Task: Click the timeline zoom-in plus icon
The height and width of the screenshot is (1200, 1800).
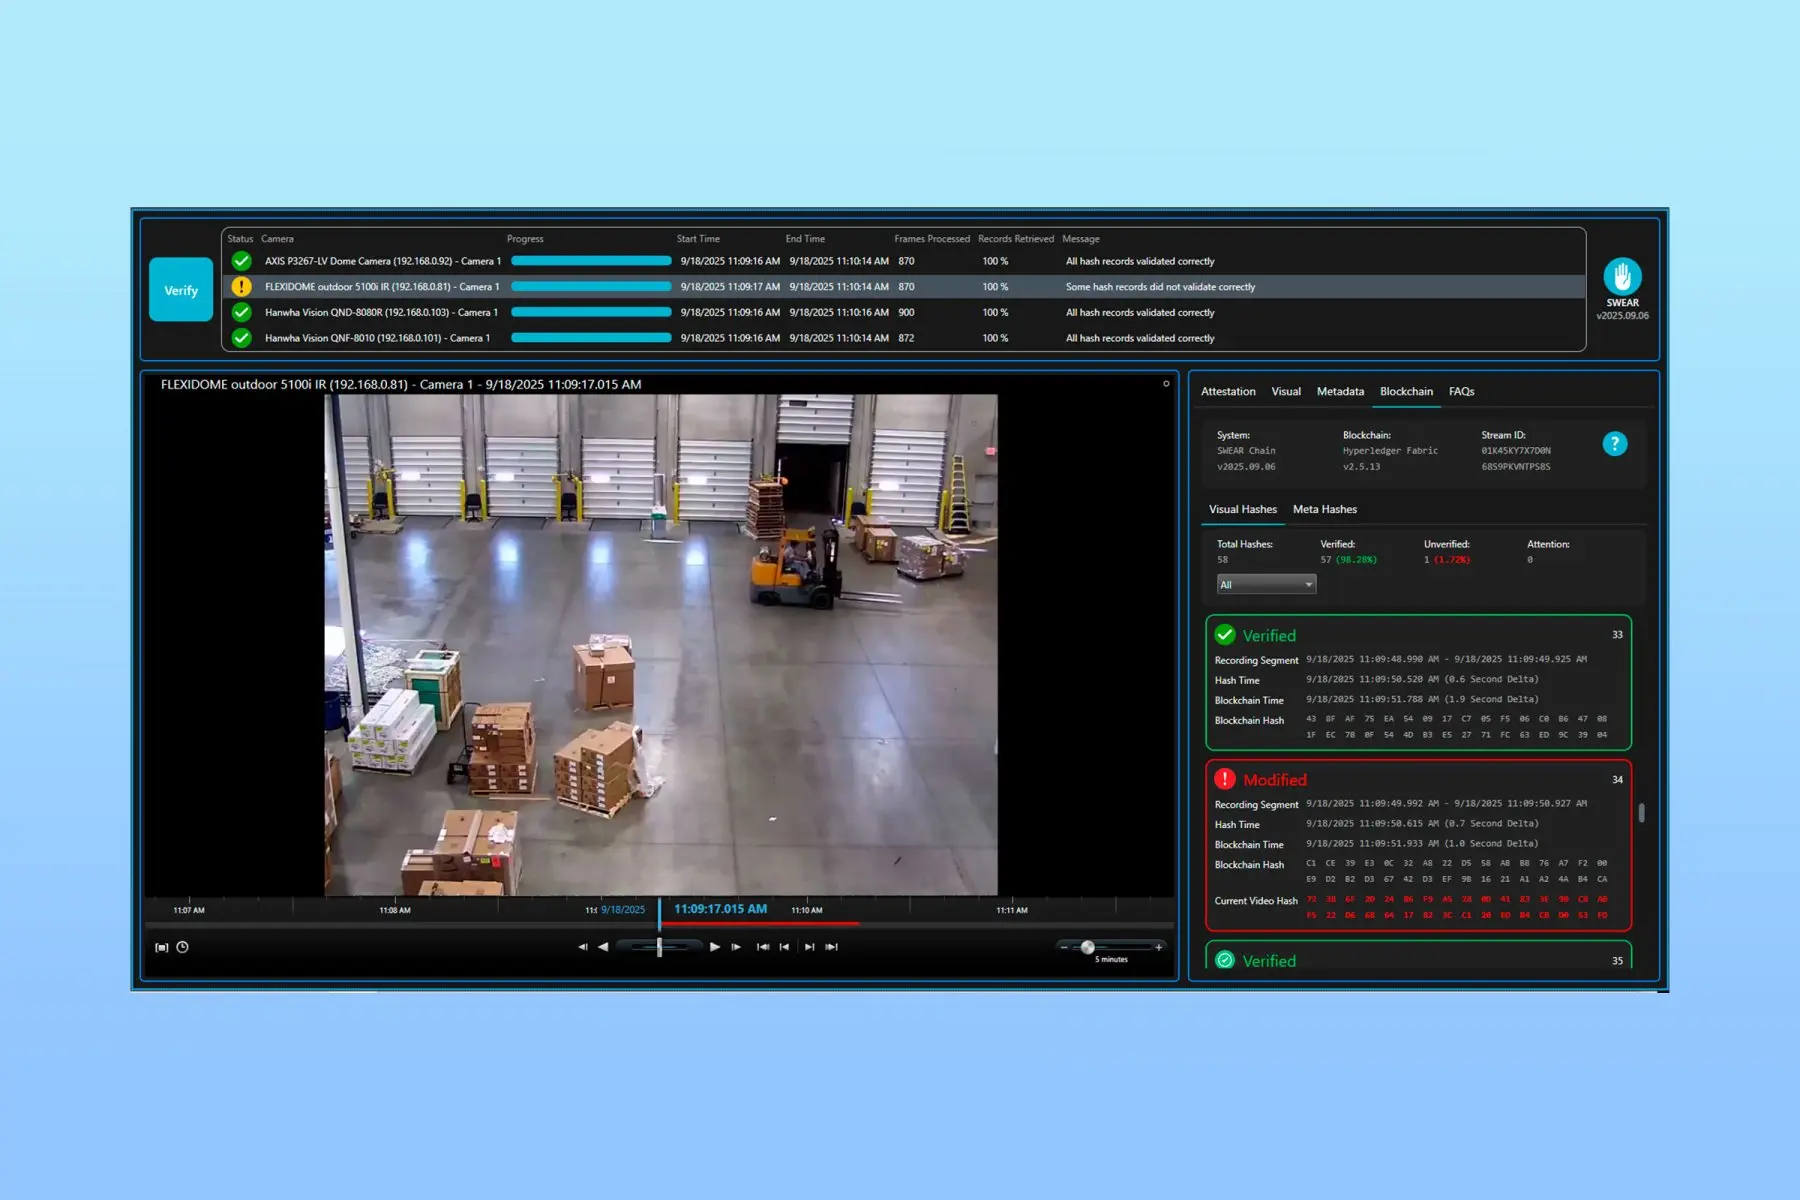Action: [x=1159, y=947]
